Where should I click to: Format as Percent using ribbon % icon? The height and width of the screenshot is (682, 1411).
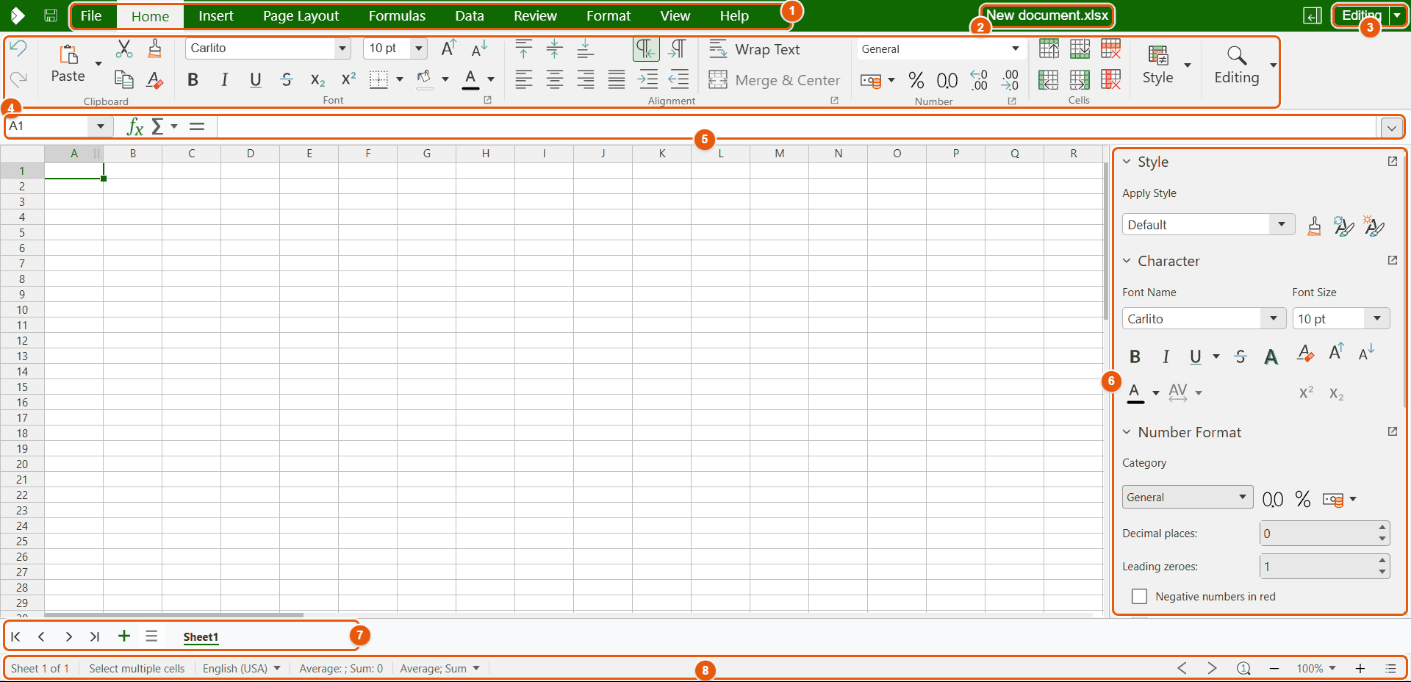pyautogui.click(x=916, y=80)
